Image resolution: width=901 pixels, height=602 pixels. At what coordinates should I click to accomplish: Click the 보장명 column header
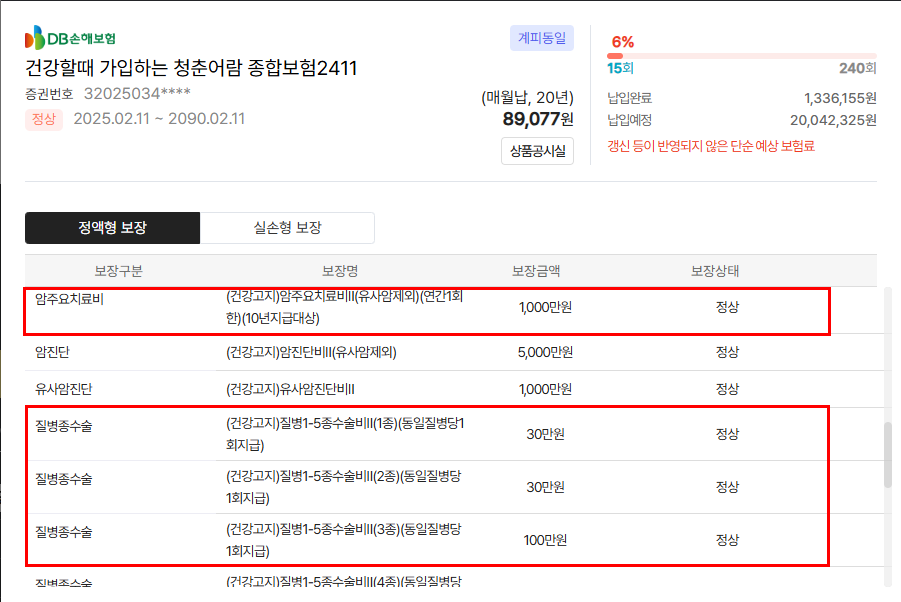(x=340, y=271)
